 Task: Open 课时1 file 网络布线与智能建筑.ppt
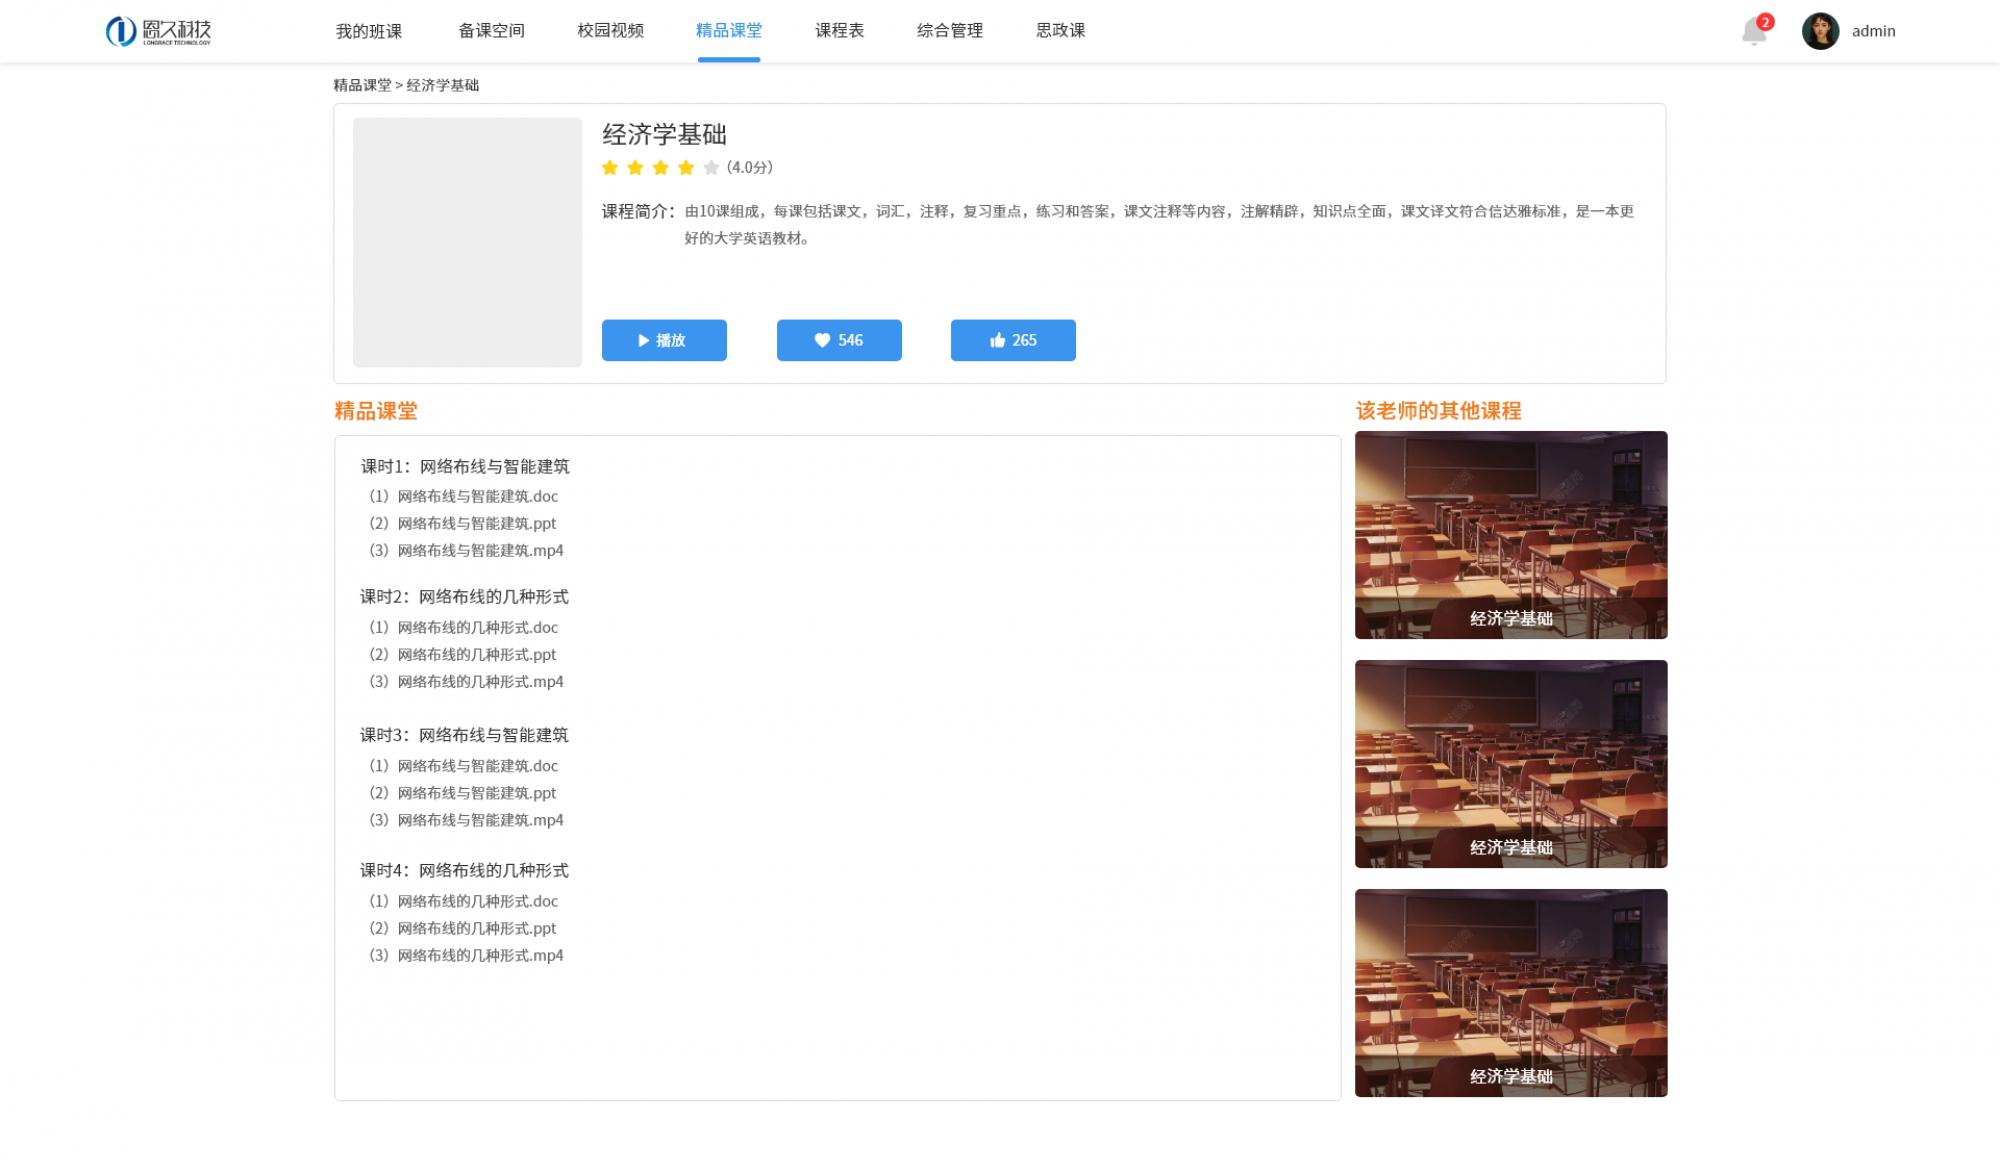coord(462,523)
